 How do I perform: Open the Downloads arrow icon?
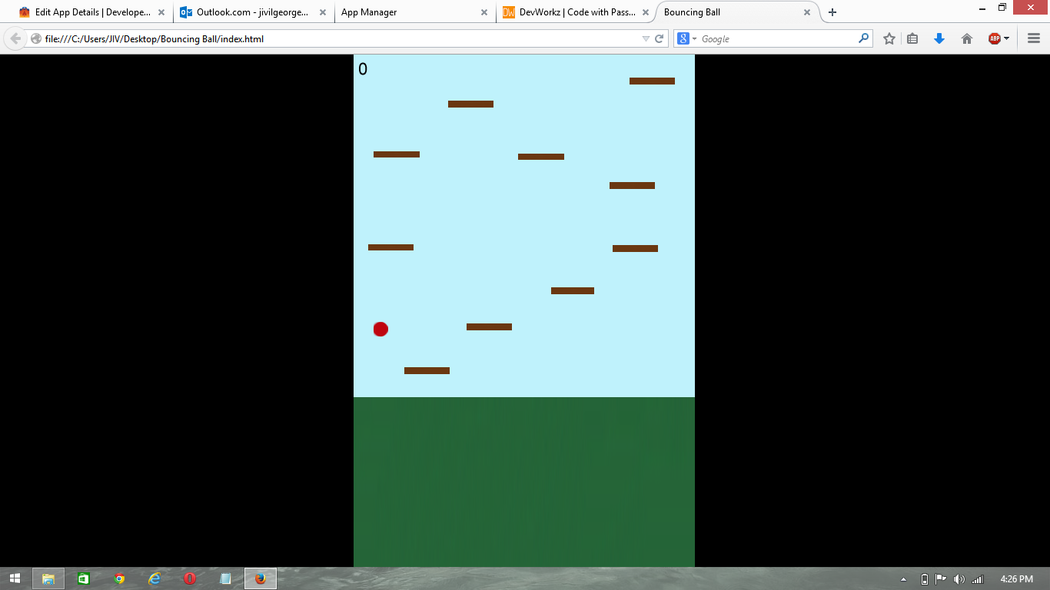tap(939, 39)
